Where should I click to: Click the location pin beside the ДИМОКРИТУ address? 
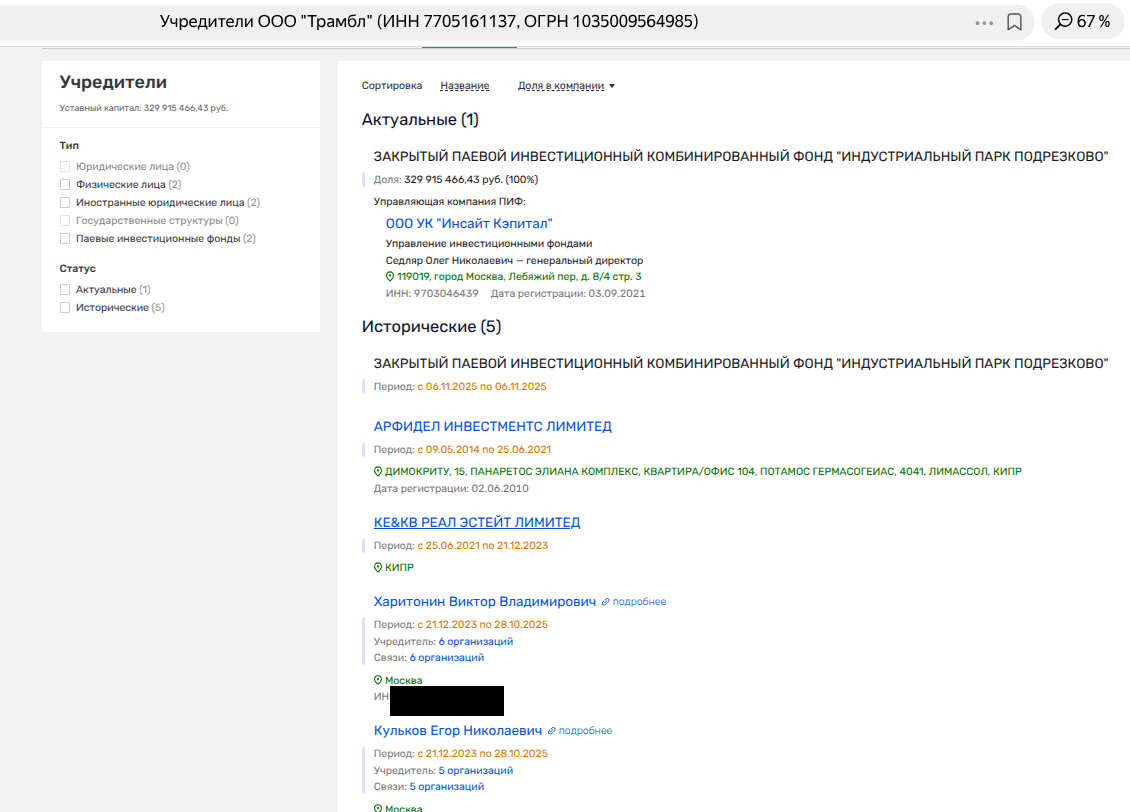pos(378,472)
